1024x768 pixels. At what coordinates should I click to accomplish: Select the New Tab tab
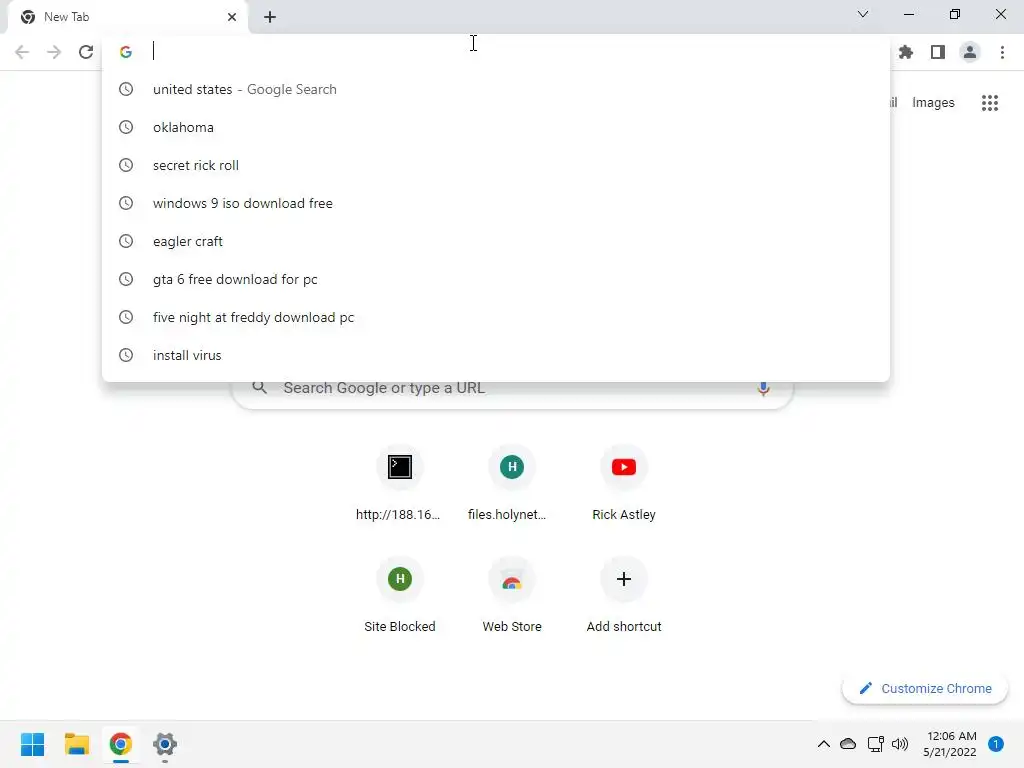coord(127,17)
